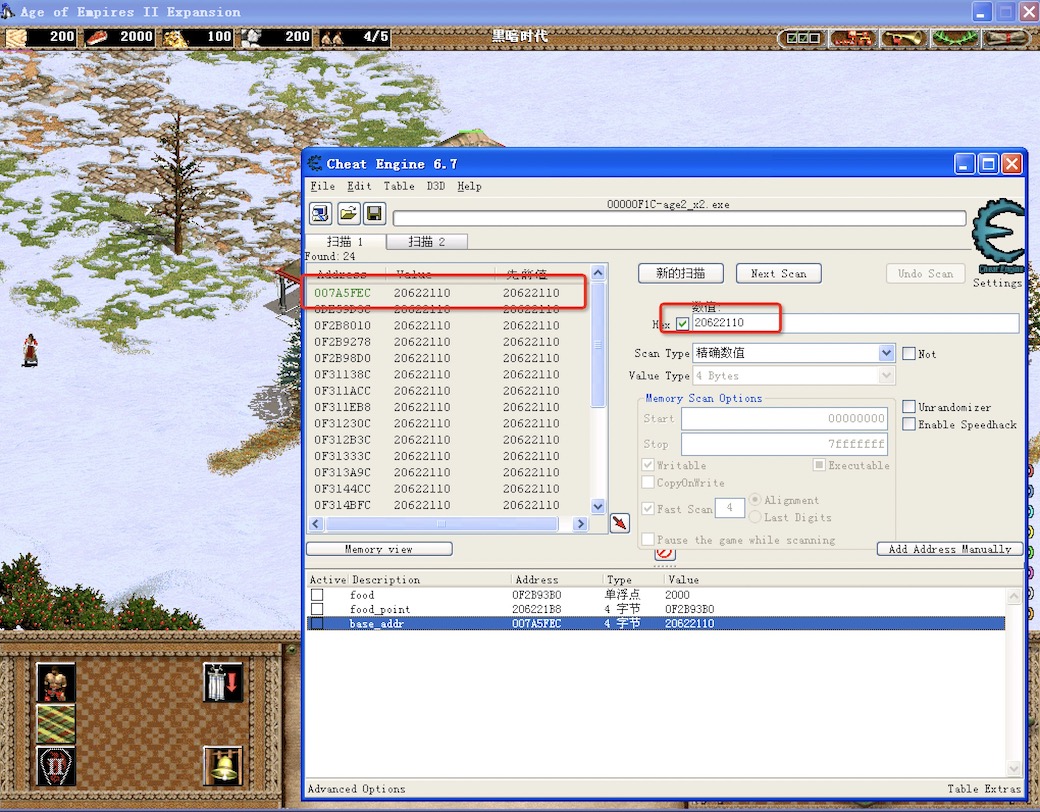Activate the food_point entry checkbox
Image resolution: width=1040 pixels, height=812 pixels.
[317, 609]
